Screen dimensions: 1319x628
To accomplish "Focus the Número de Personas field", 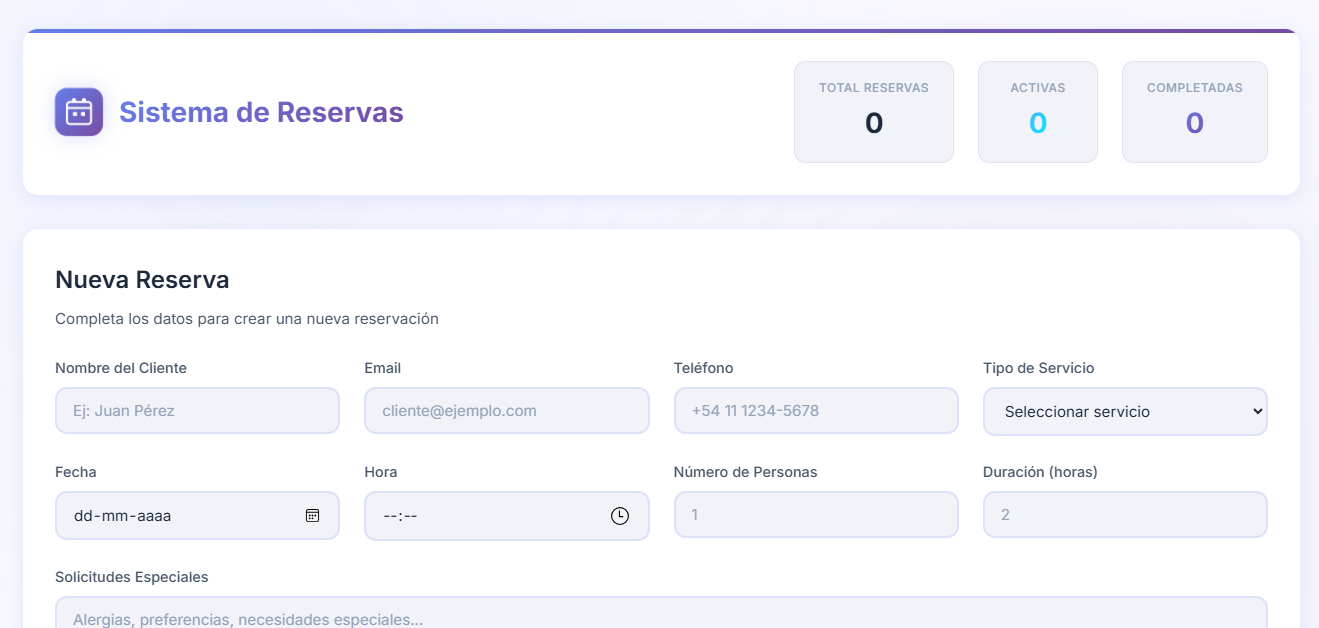I will point(816,514).
